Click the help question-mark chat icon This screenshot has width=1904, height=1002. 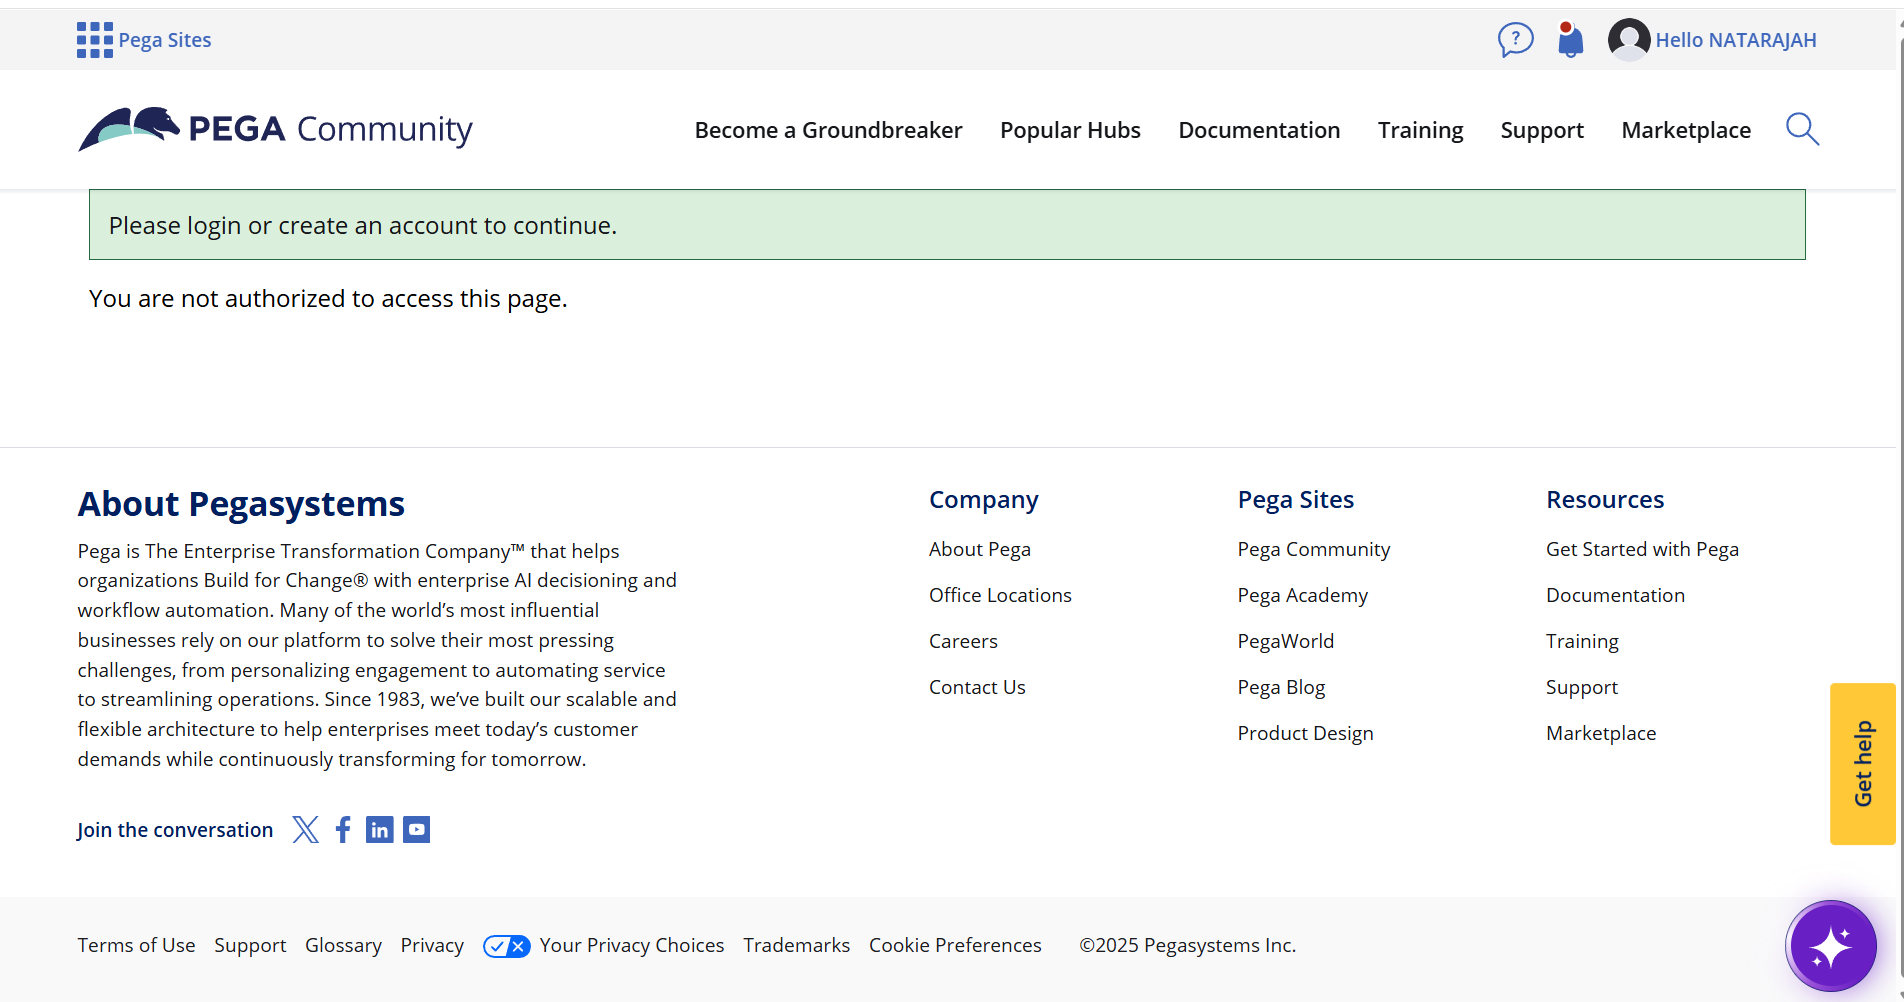click(1515, 39)
